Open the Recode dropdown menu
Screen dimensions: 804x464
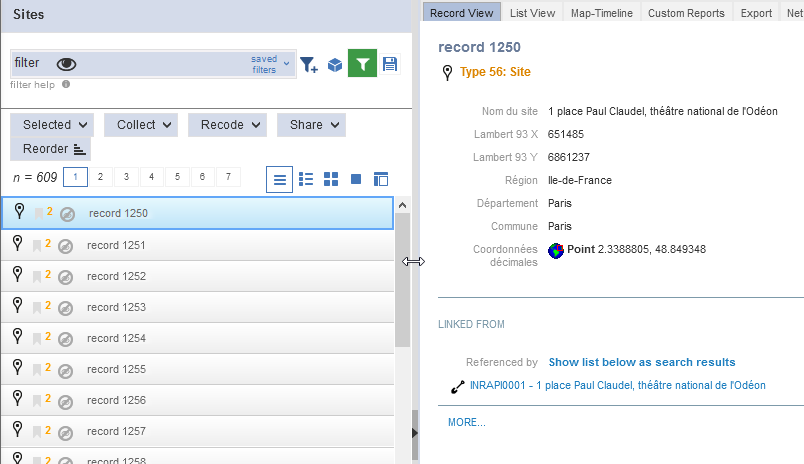[x=230, y=125]
